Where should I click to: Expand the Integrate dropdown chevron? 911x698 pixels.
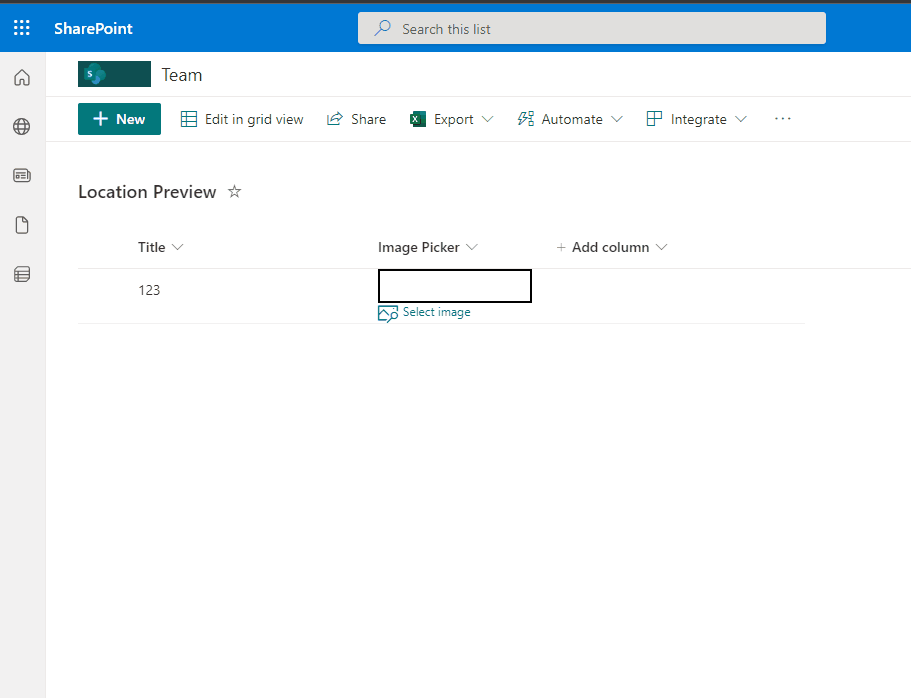[741, 119]
